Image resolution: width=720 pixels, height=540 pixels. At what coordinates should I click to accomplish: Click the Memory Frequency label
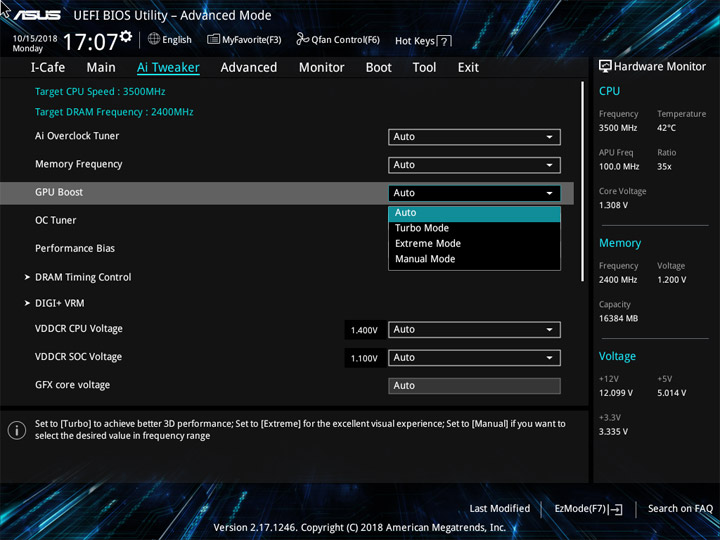[x=79, y=164]
